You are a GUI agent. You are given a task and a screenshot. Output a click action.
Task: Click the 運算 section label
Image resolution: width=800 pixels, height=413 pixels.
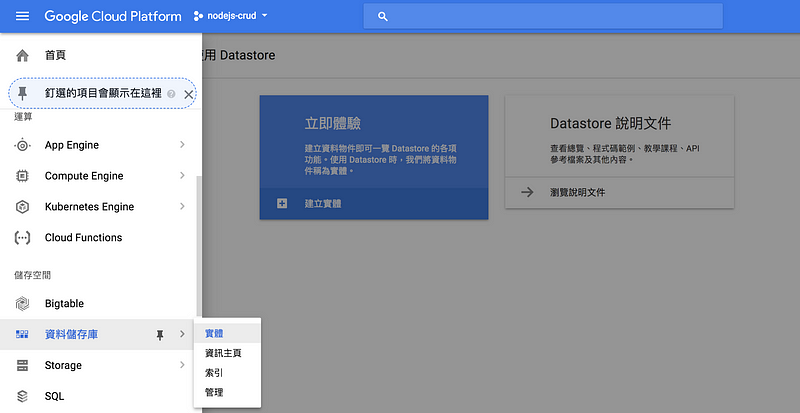[x=22, y=117]
